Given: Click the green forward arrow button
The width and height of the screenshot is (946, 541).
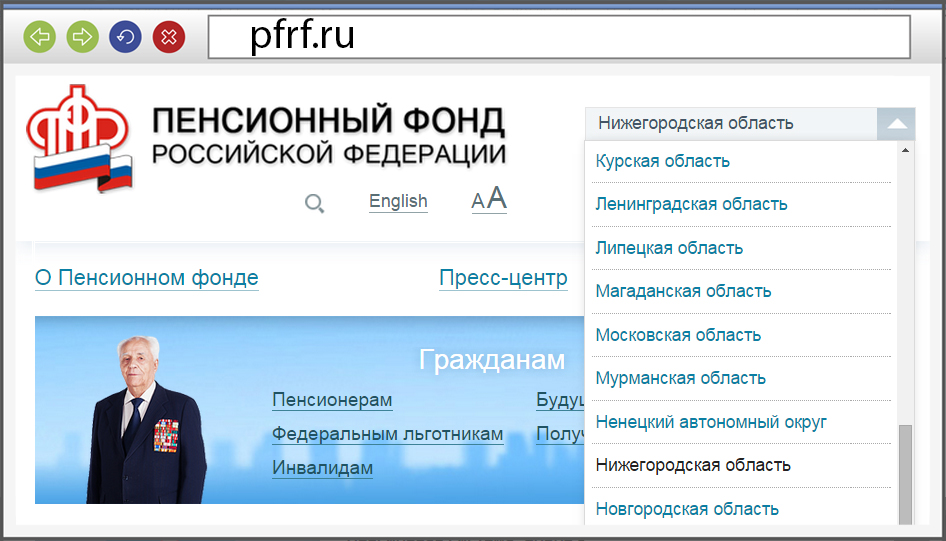Looking at the screenshot, I should tap(83, 37).
